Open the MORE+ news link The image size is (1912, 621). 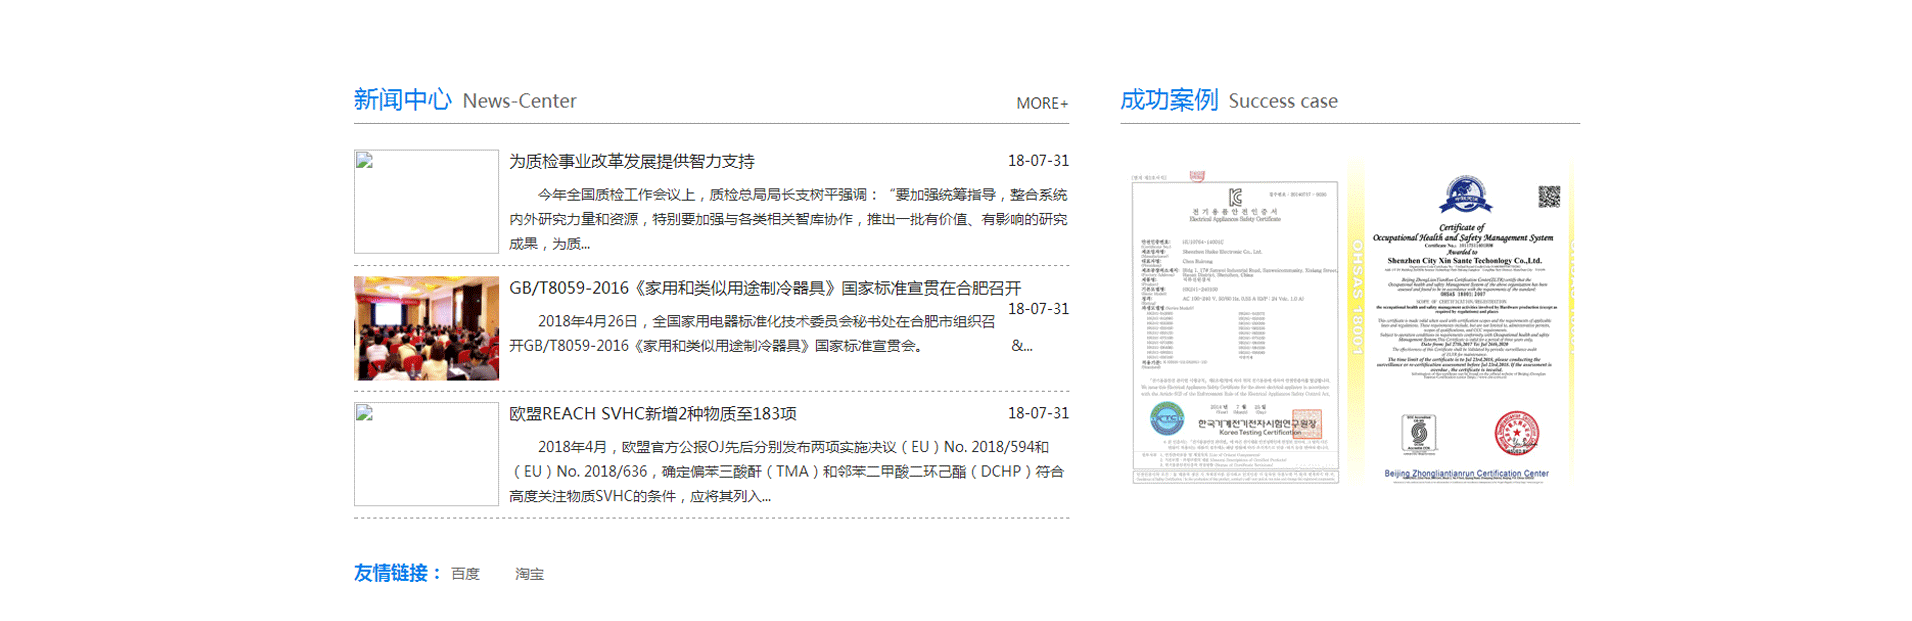point(1042,103)
